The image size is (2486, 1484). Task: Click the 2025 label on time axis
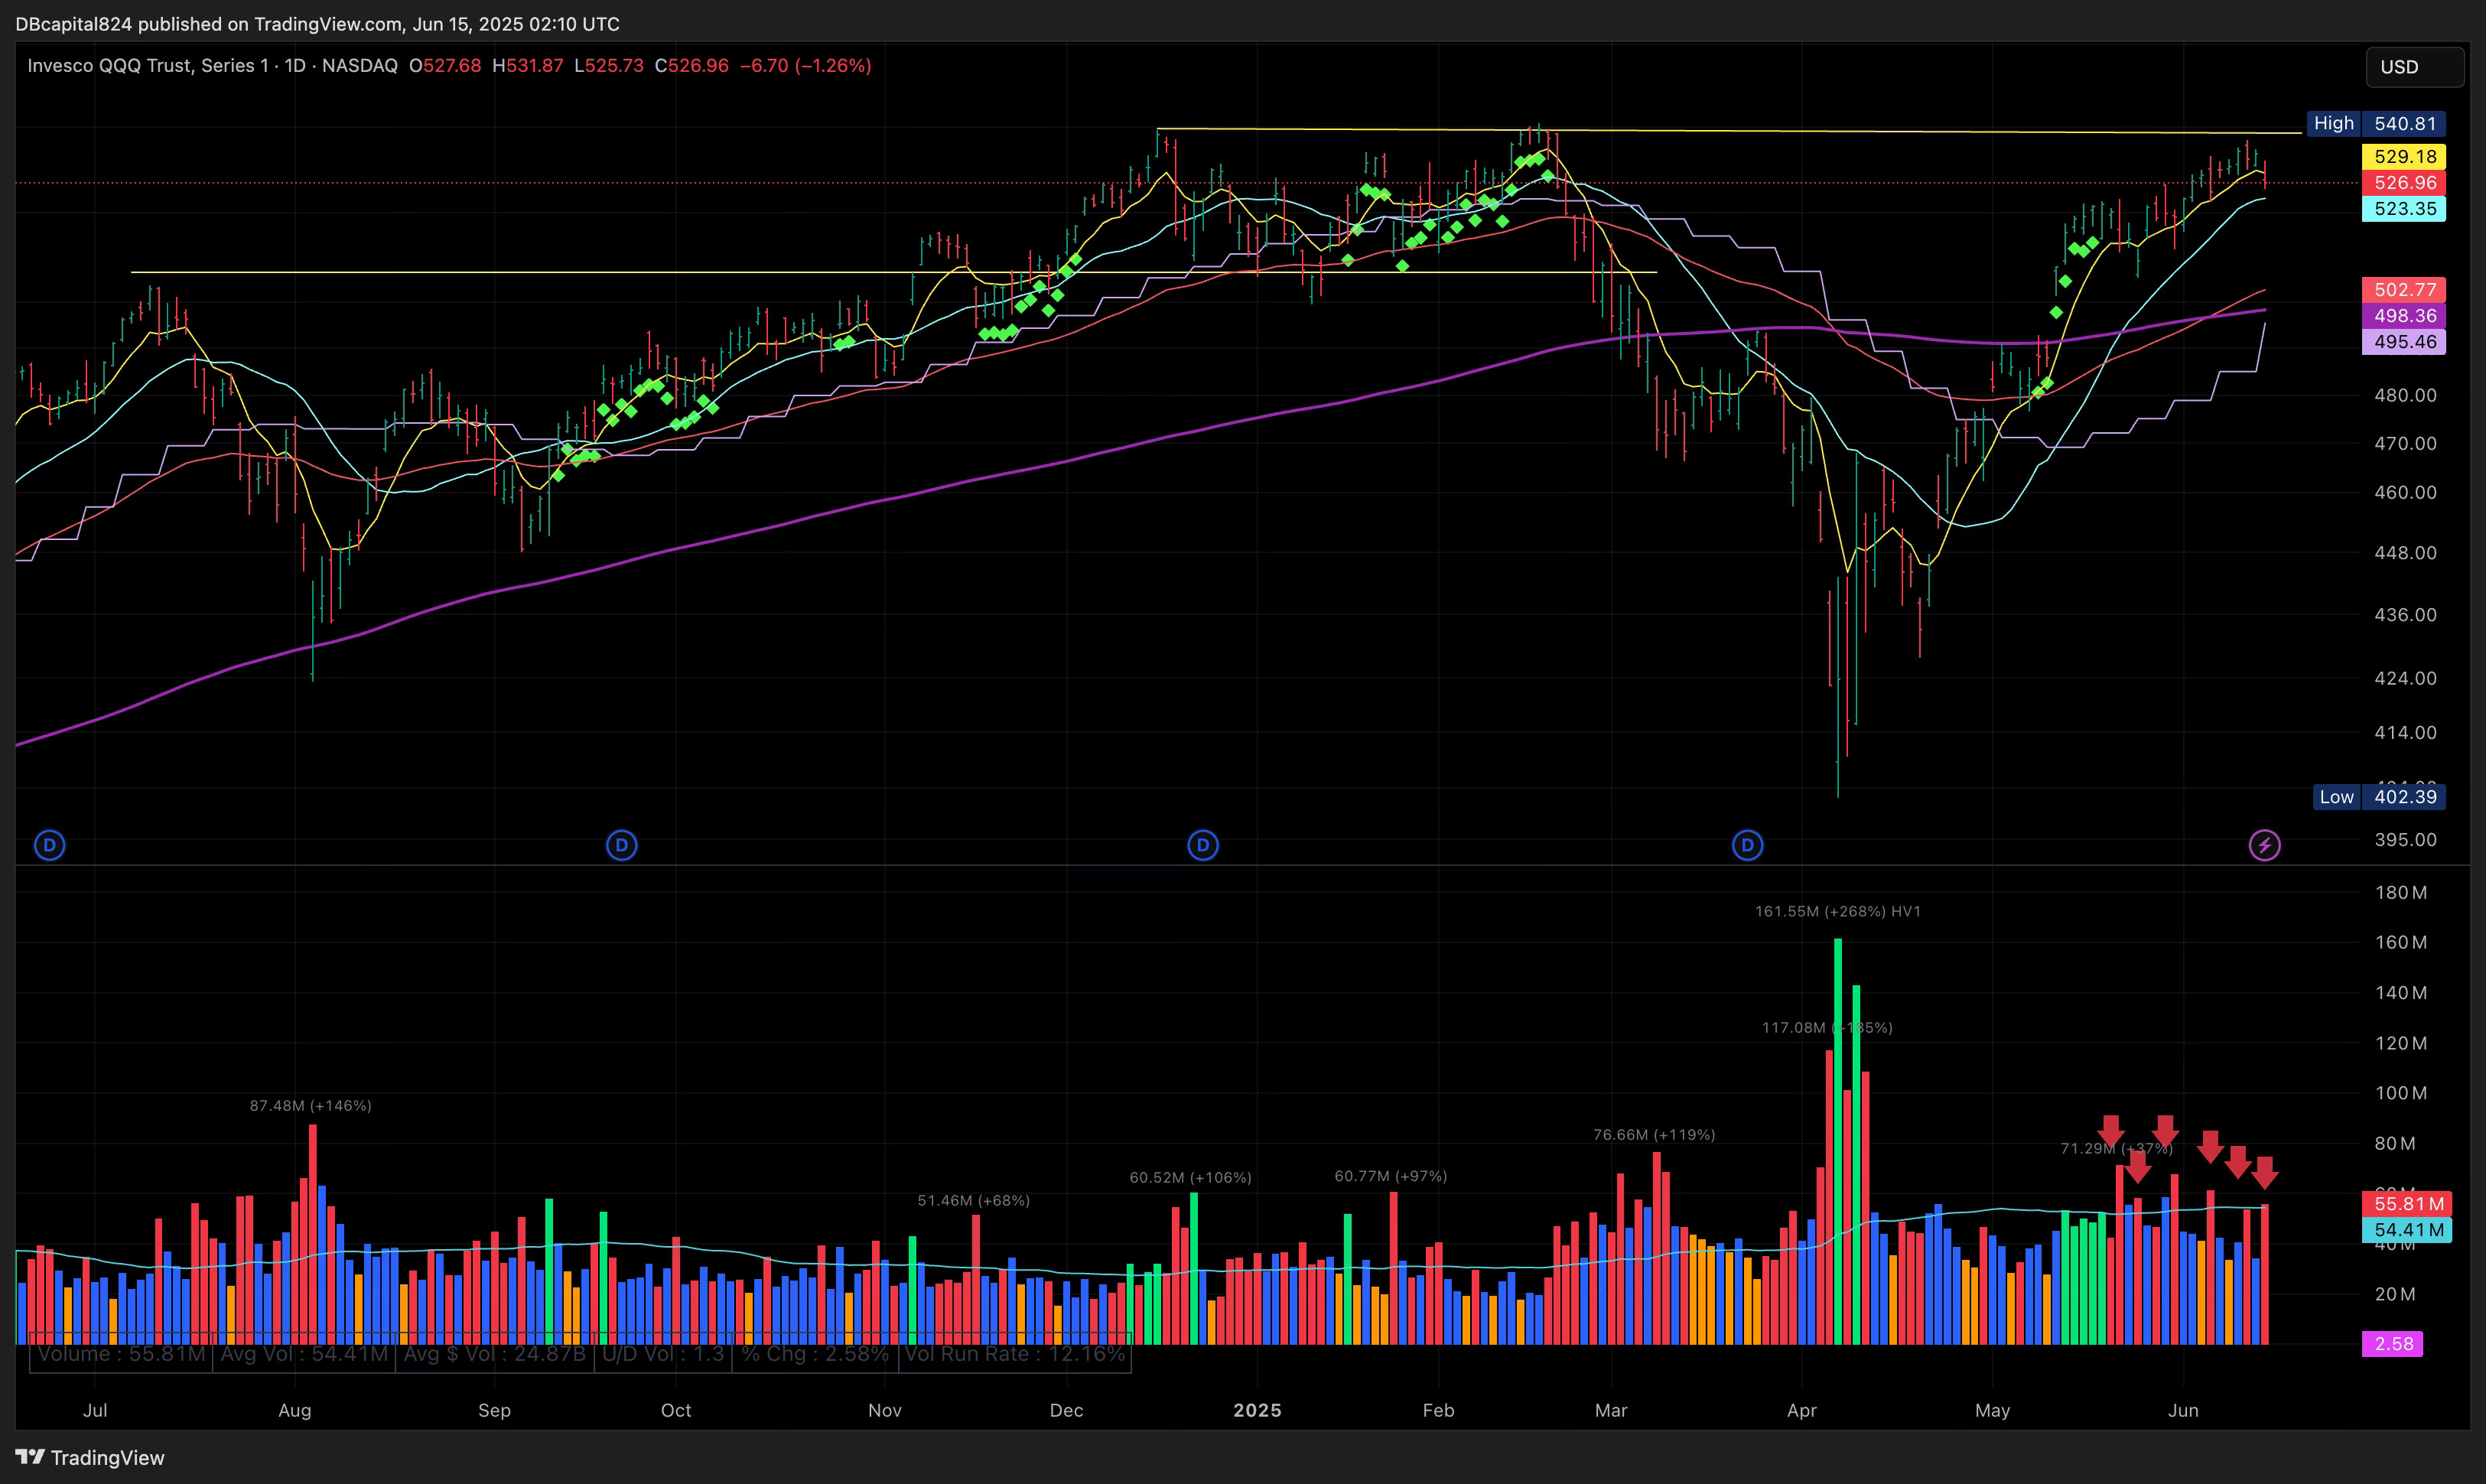tap(1257, 1410)
